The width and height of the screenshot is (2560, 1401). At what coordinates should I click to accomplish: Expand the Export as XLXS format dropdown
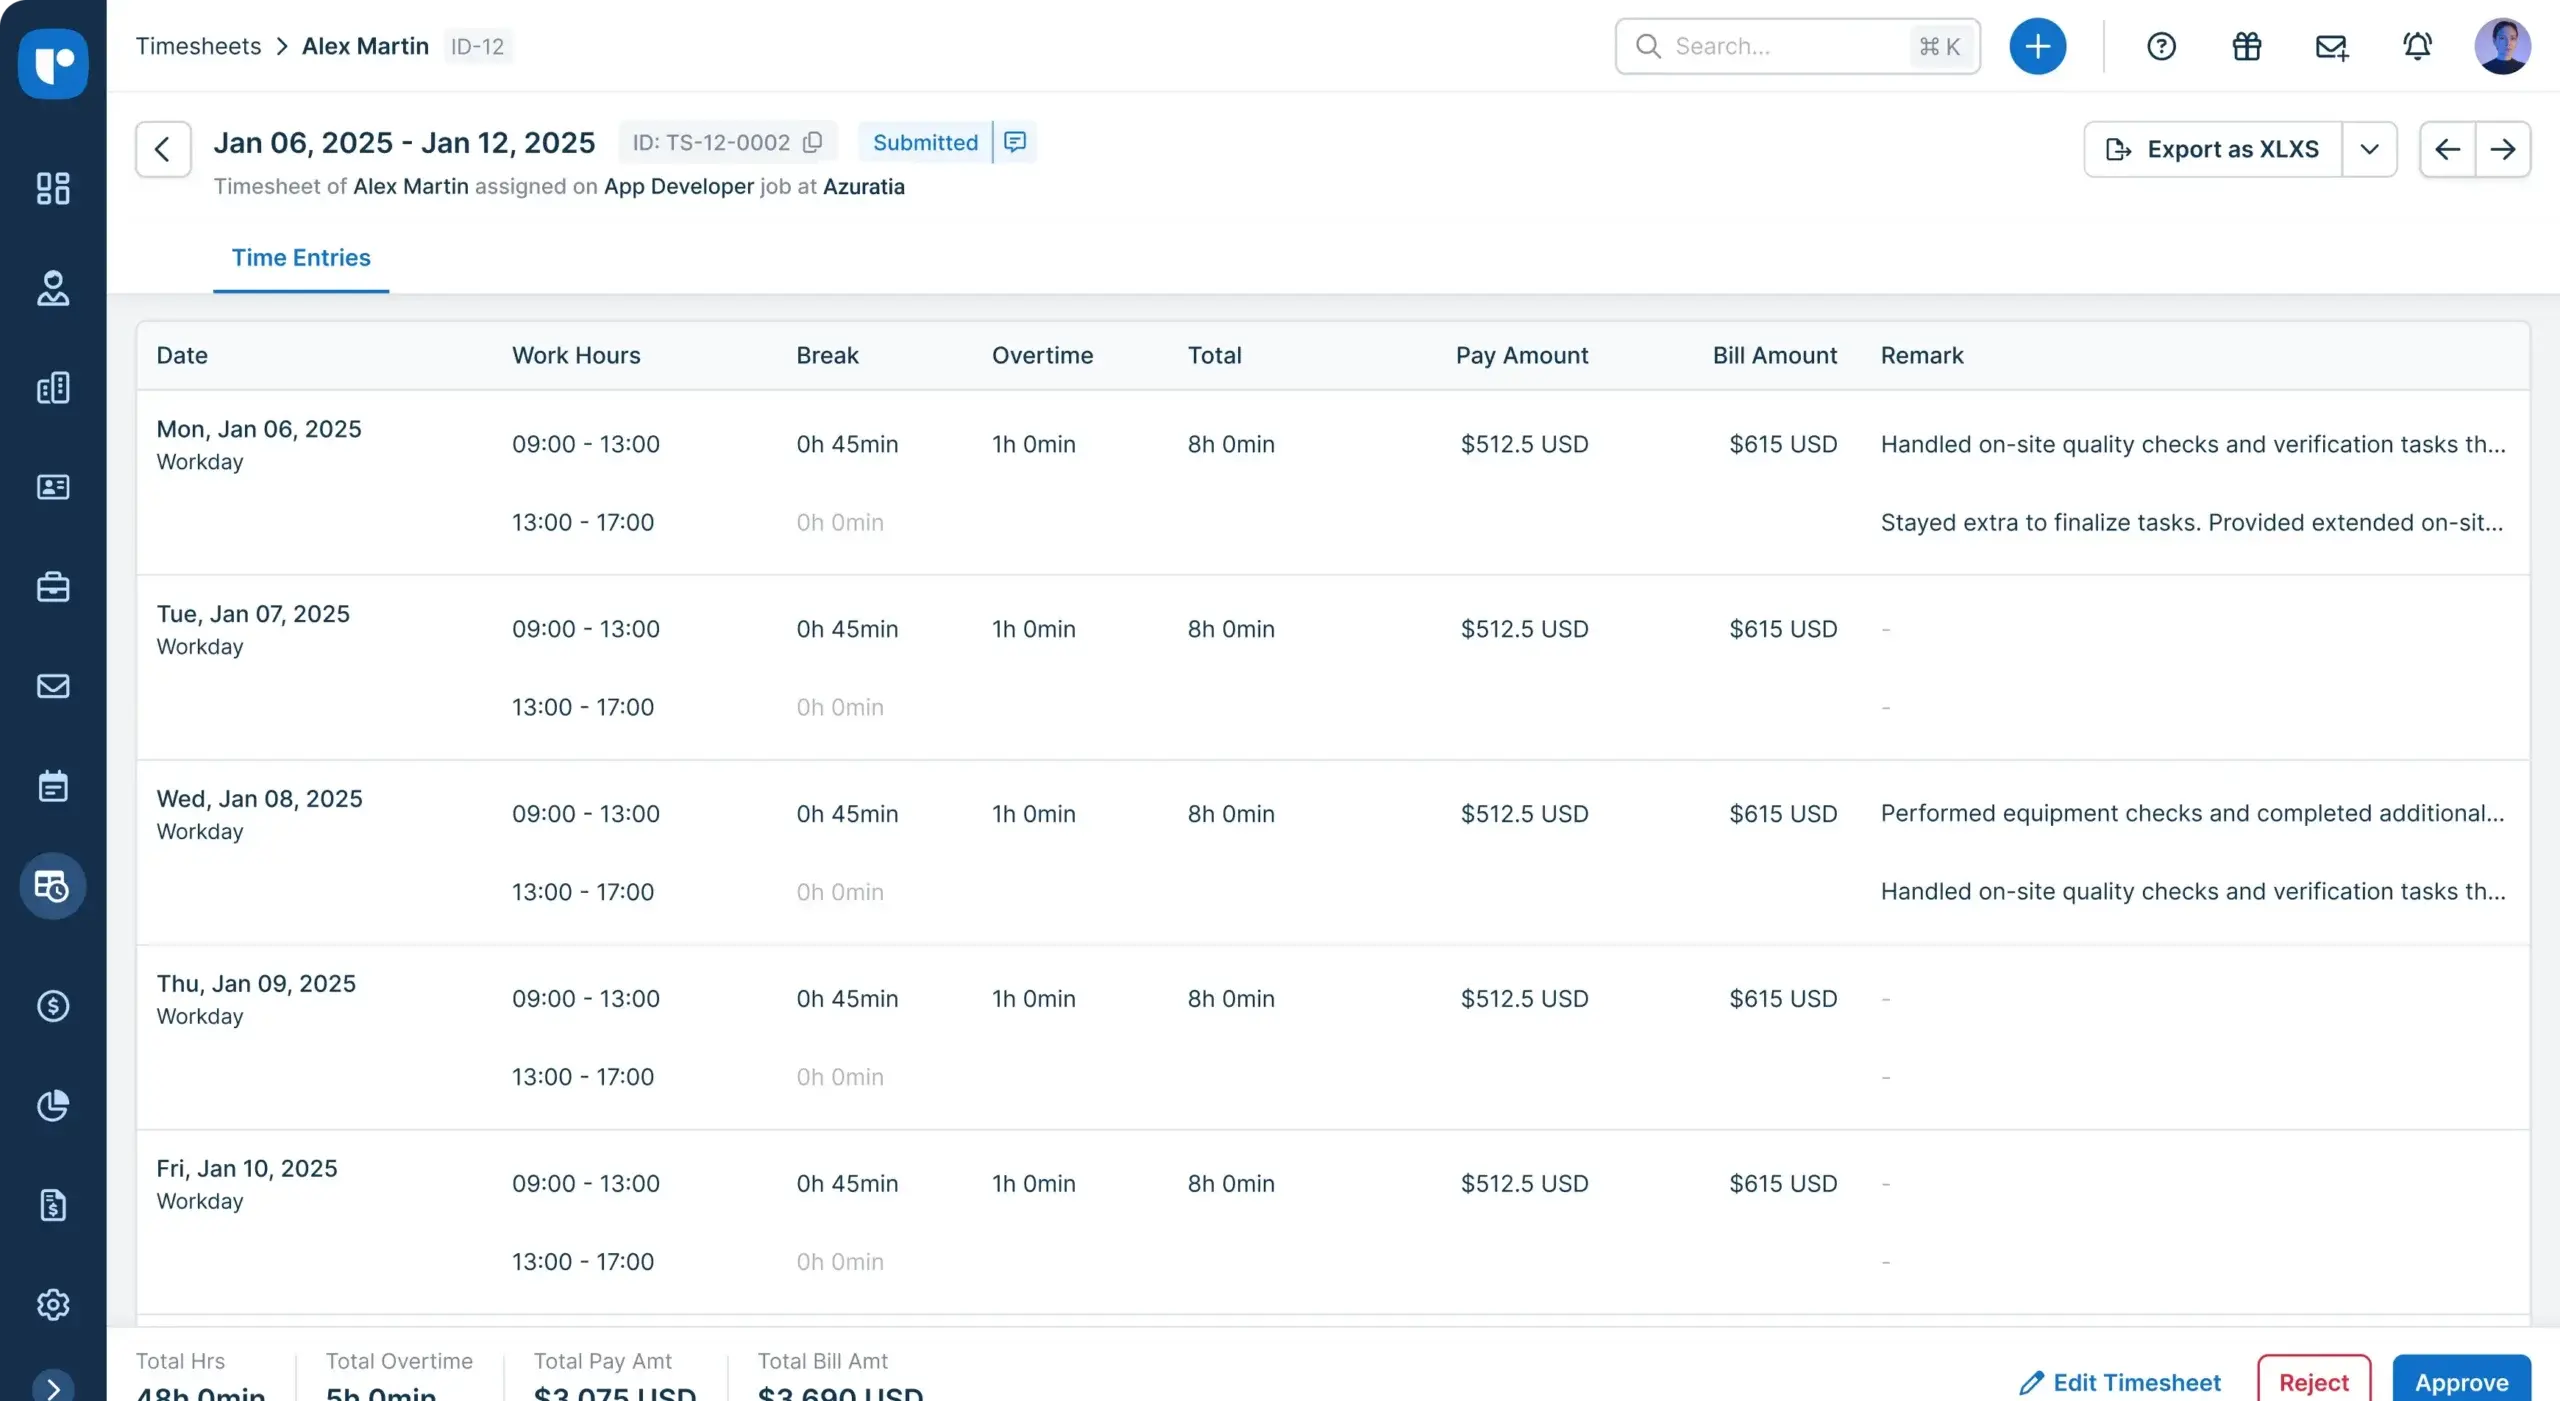tap(2370, 148)
